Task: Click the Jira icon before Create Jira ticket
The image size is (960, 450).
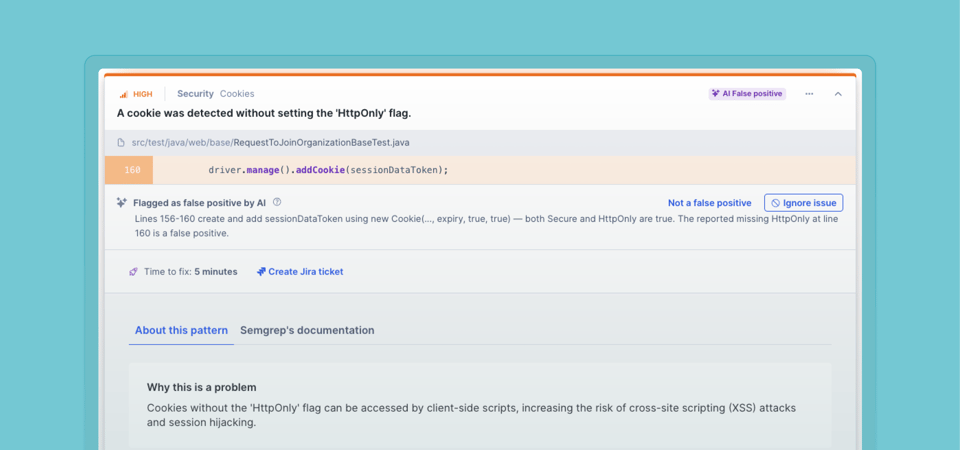Action: (x=261, y=272)
